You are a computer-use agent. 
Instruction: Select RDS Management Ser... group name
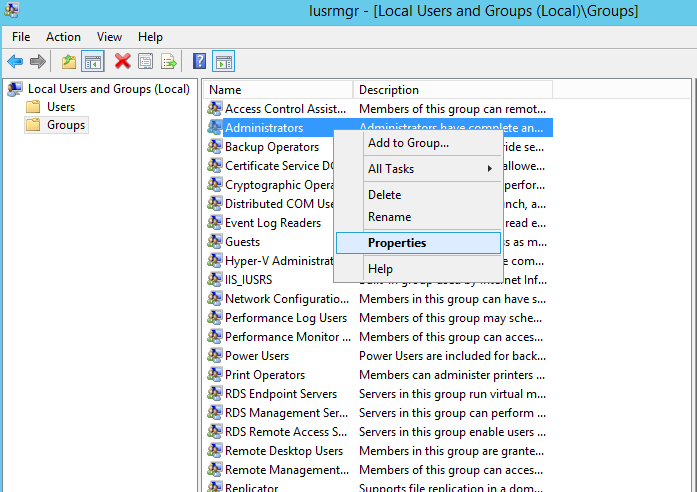point(286,413)
